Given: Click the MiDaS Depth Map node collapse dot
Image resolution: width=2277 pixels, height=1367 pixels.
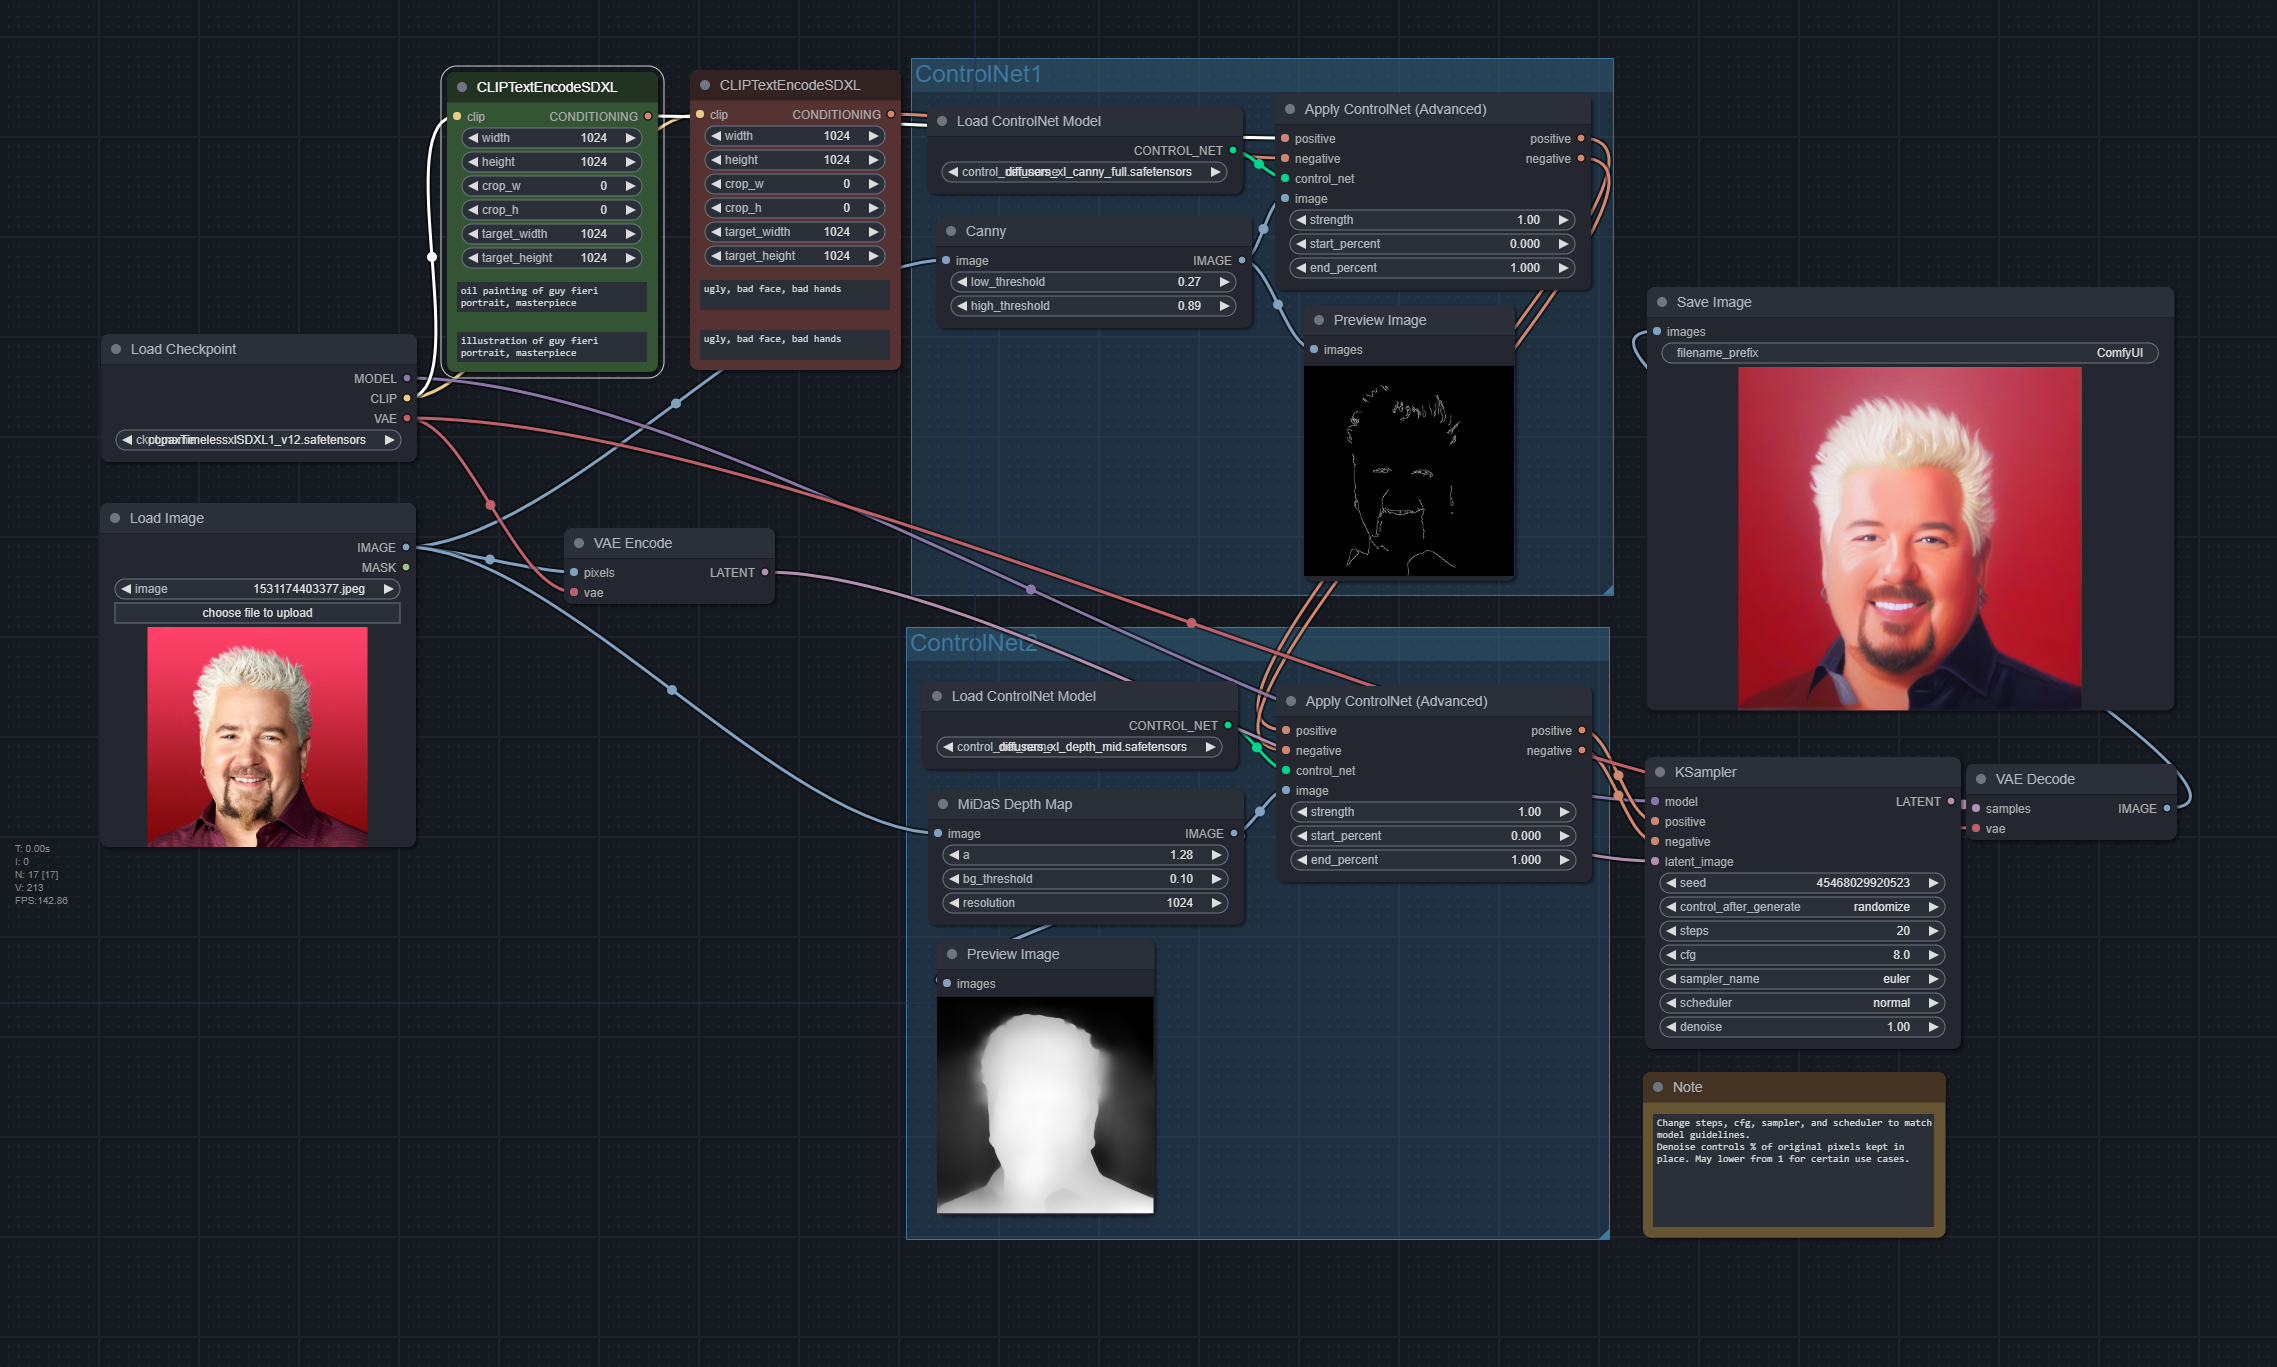Looking at the screenshot, I should (943, 804).
